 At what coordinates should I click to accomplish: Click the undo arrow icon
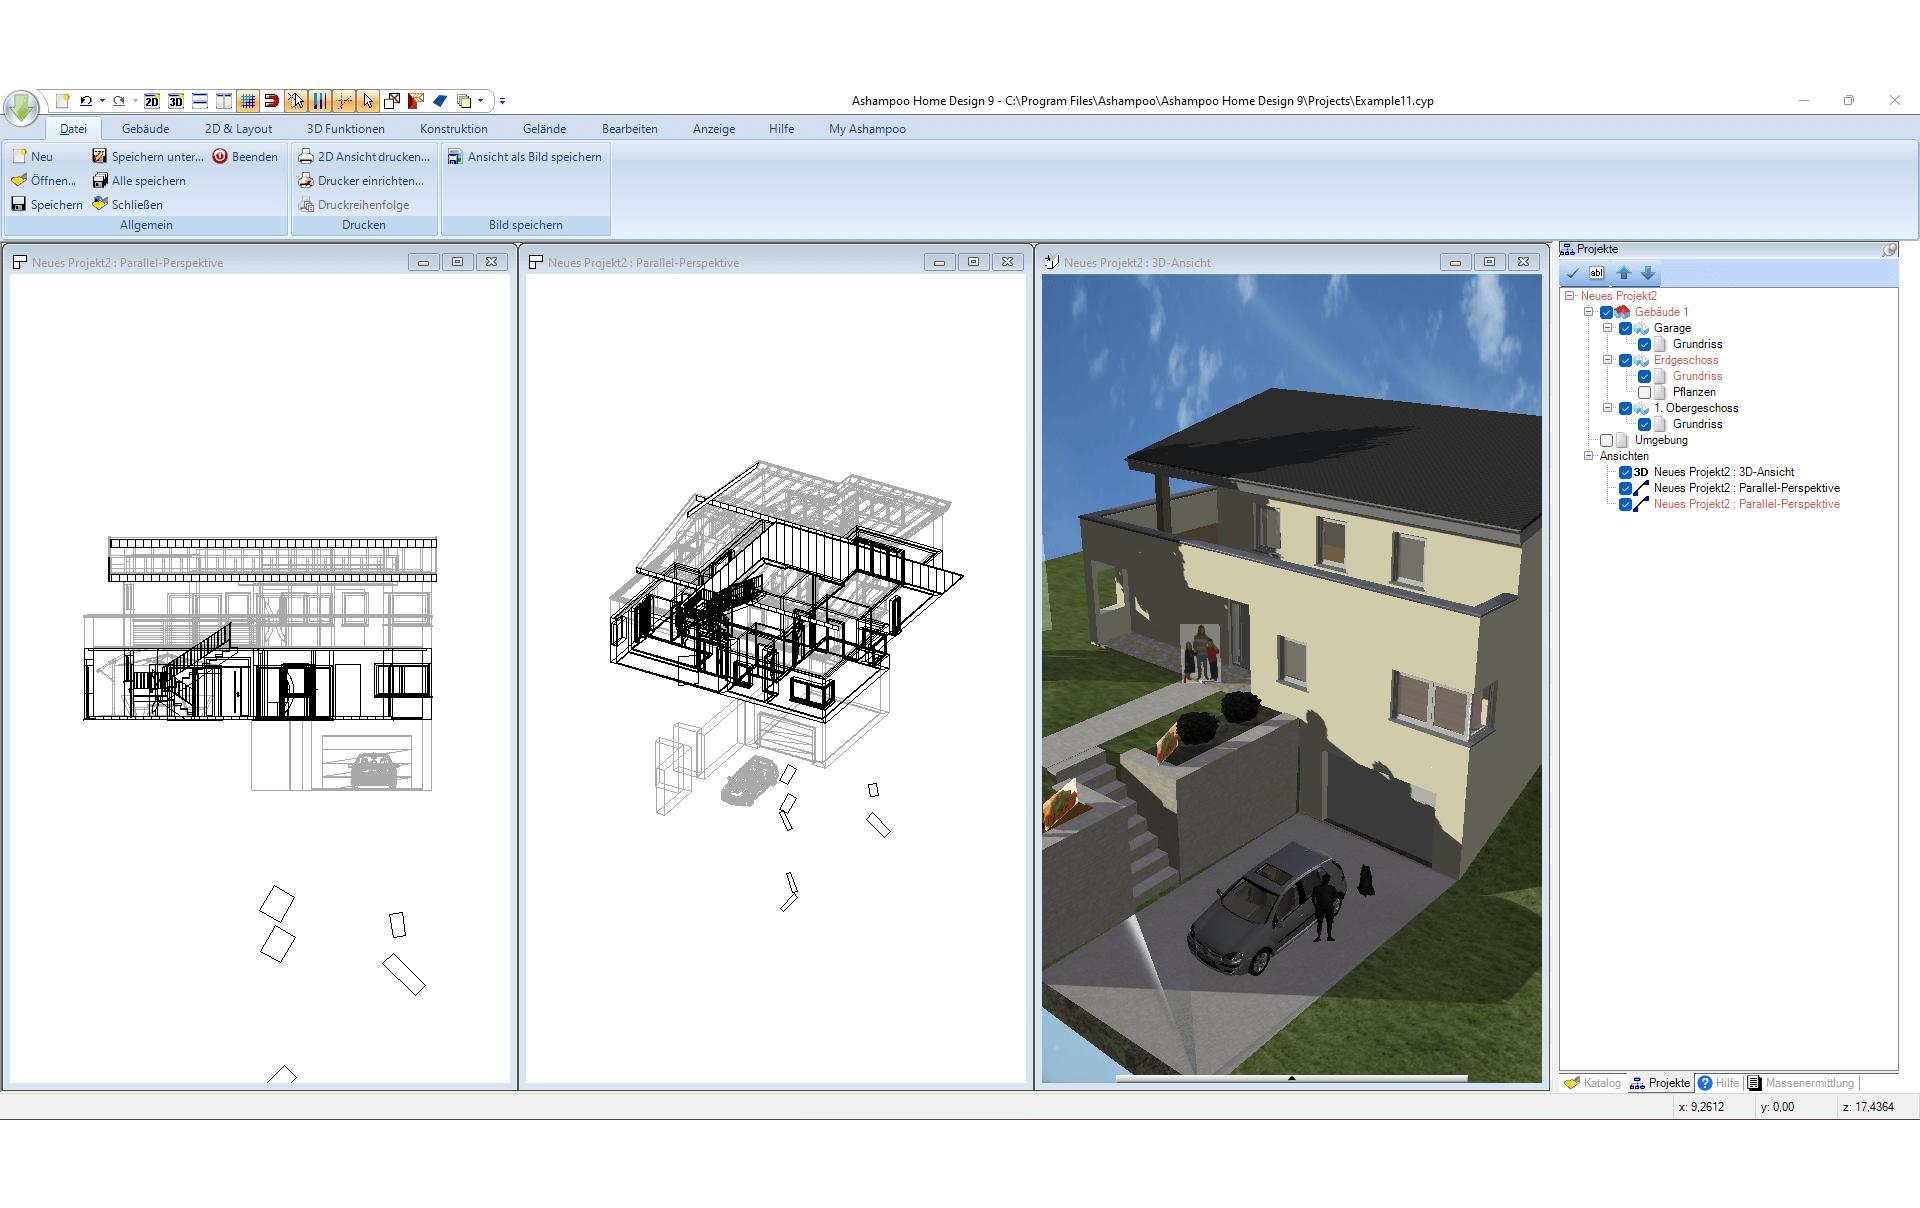point(86,101)
